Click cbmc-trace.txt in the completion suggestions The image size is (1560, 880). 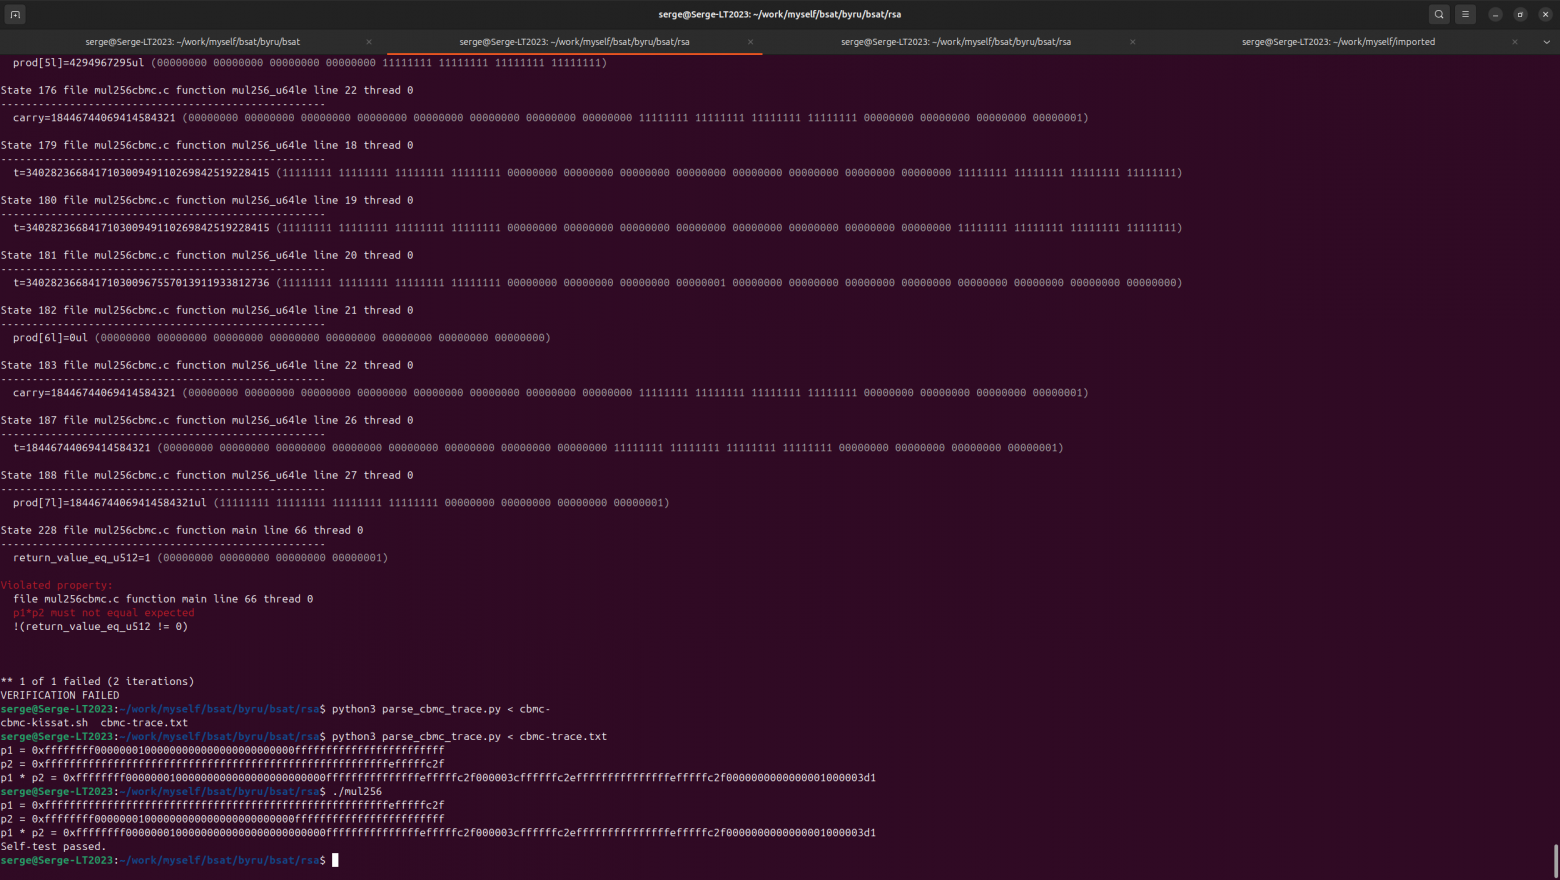(144, 723)
